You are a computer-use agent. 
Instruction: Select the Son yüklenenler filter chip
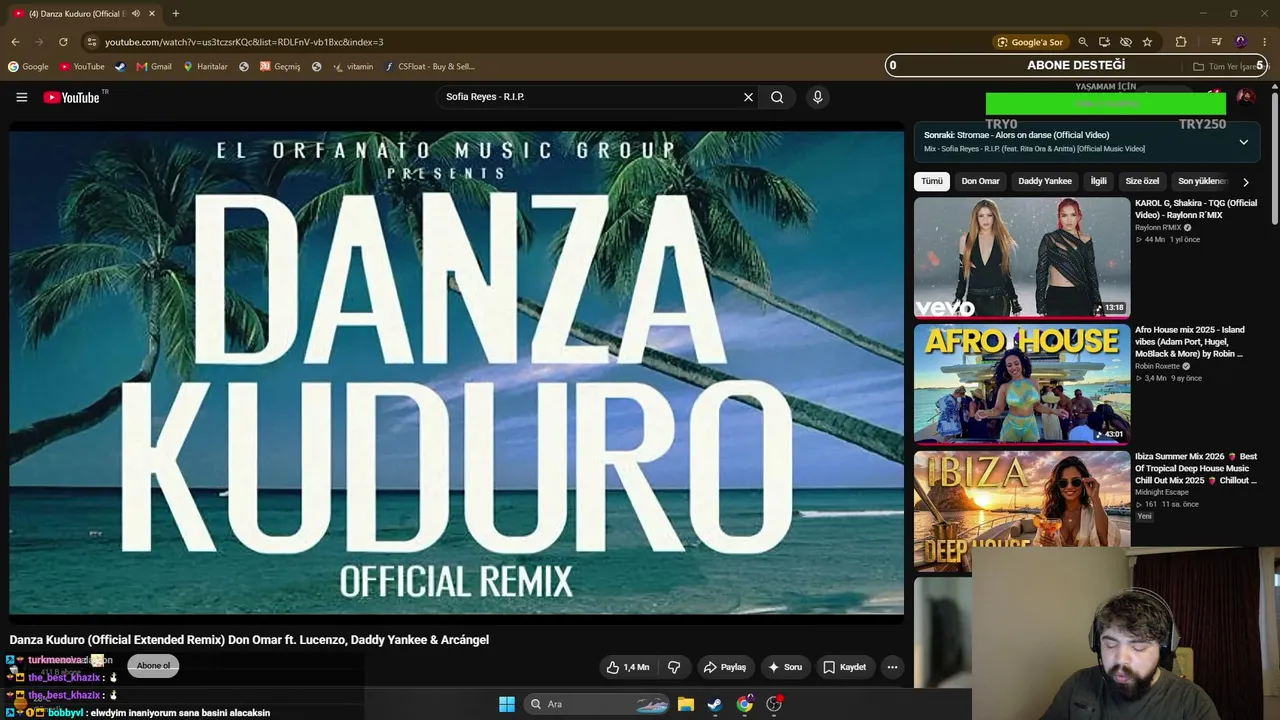tap(1202, 181)
